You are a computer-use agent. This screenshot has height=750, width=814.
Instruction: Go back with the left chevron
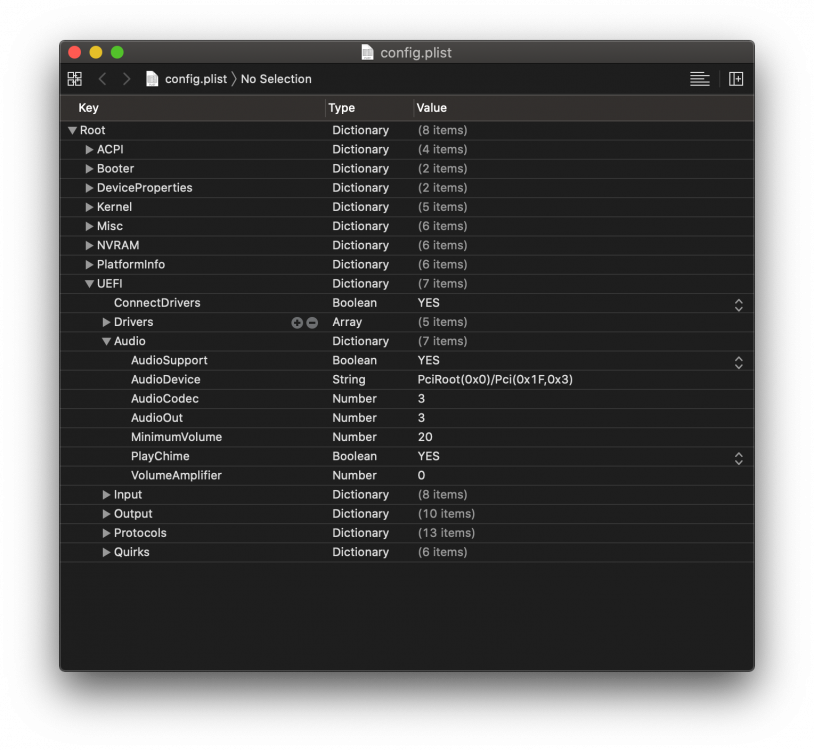[102, 79]
